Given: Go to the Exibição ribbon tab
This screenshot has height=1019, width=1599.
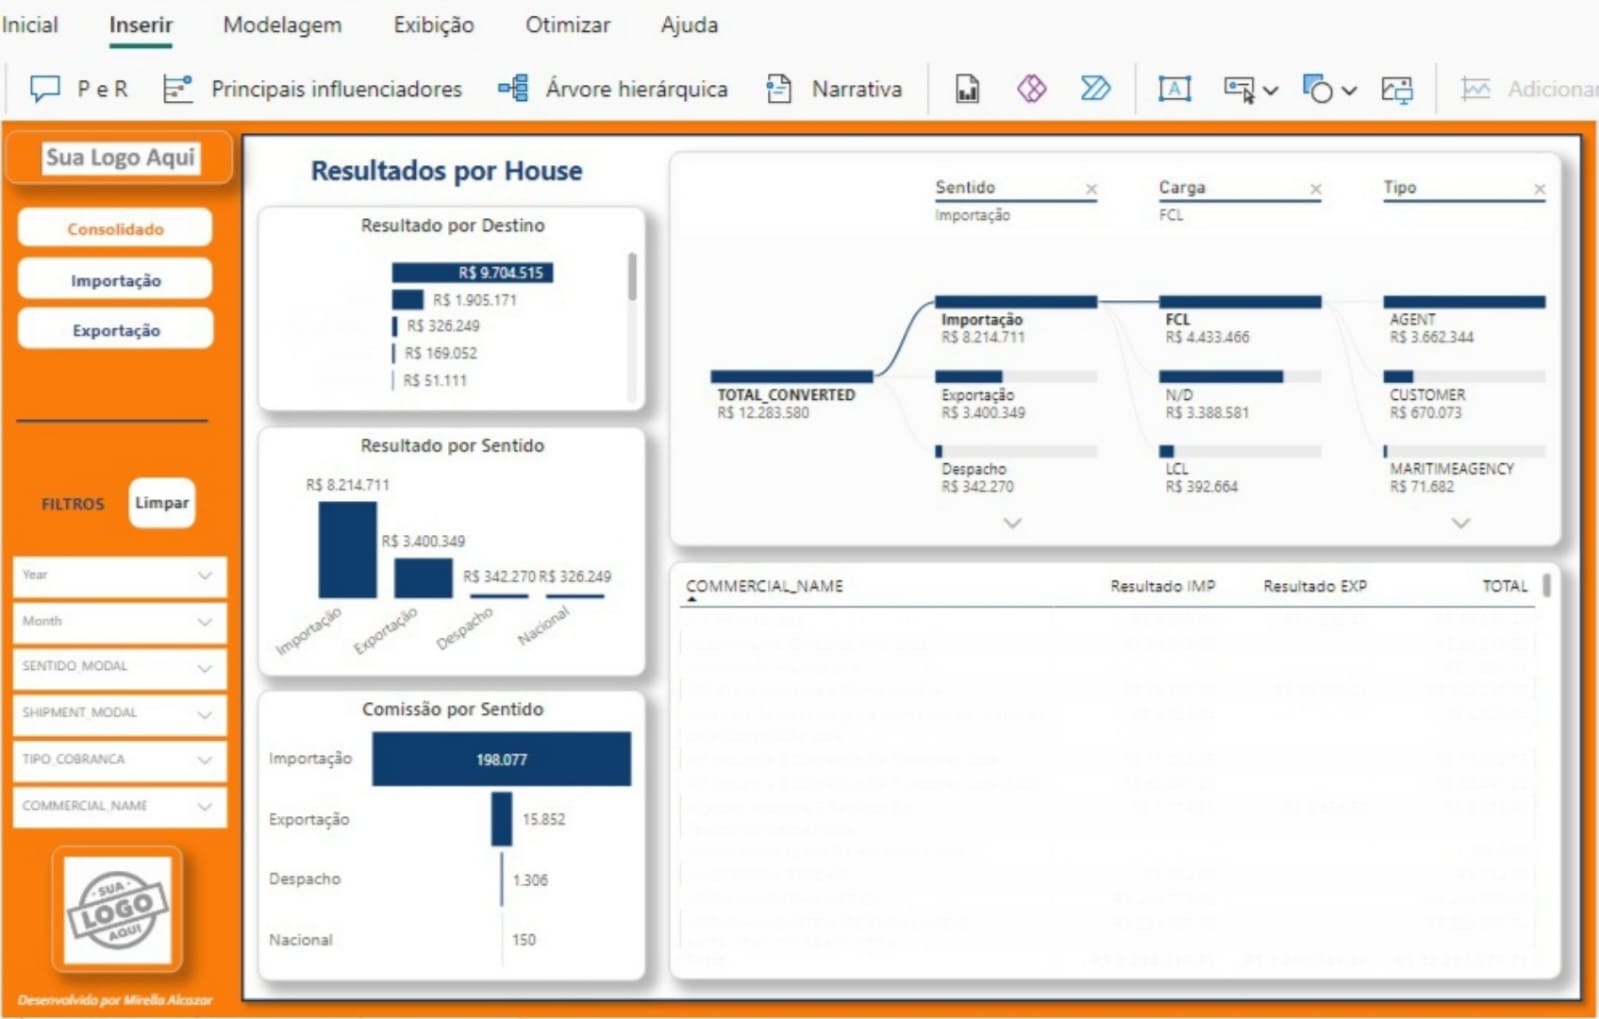Looking at the screenshot, I should tap(434, 25).
